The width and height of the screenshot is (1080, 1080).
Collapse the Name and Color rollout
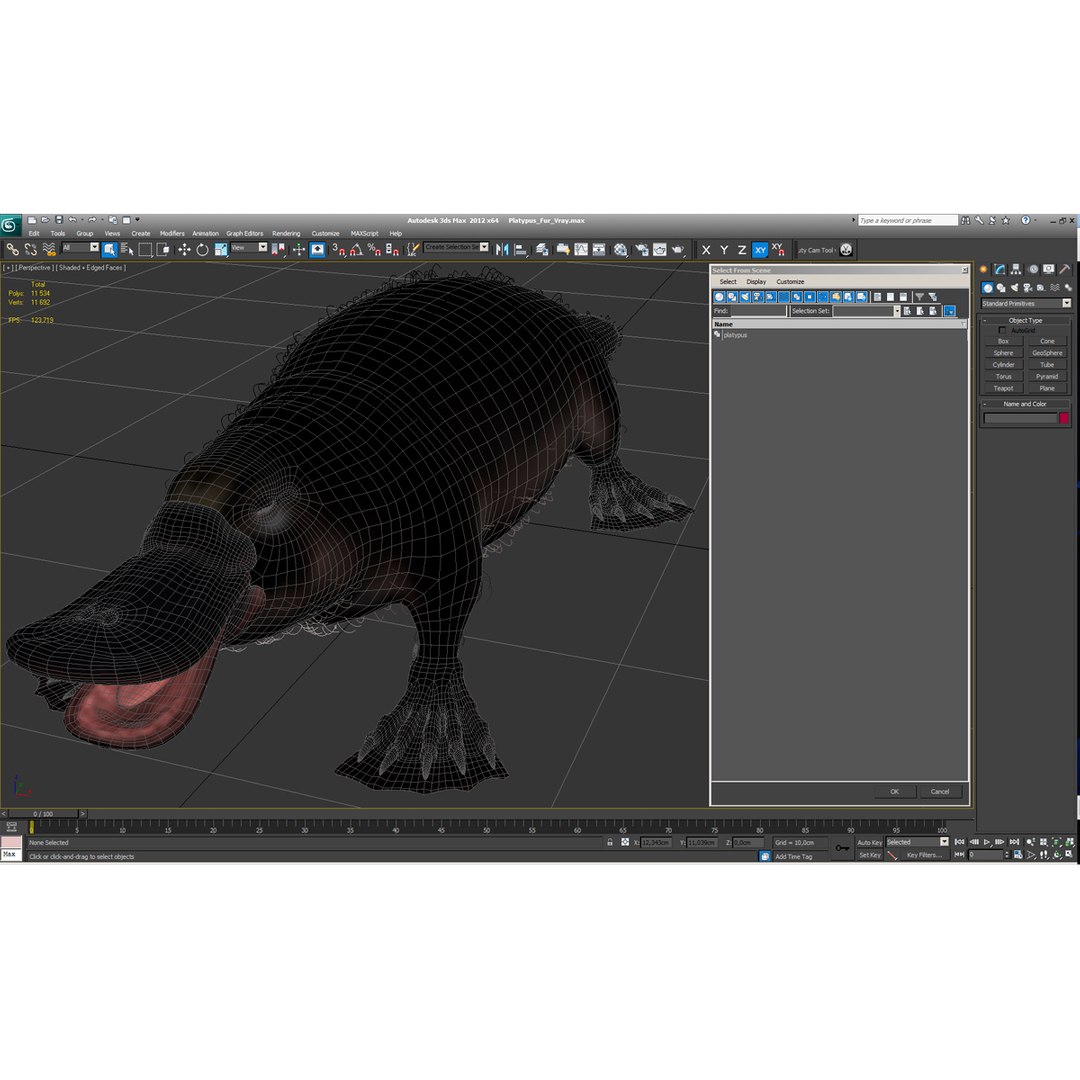(1025, 404)
